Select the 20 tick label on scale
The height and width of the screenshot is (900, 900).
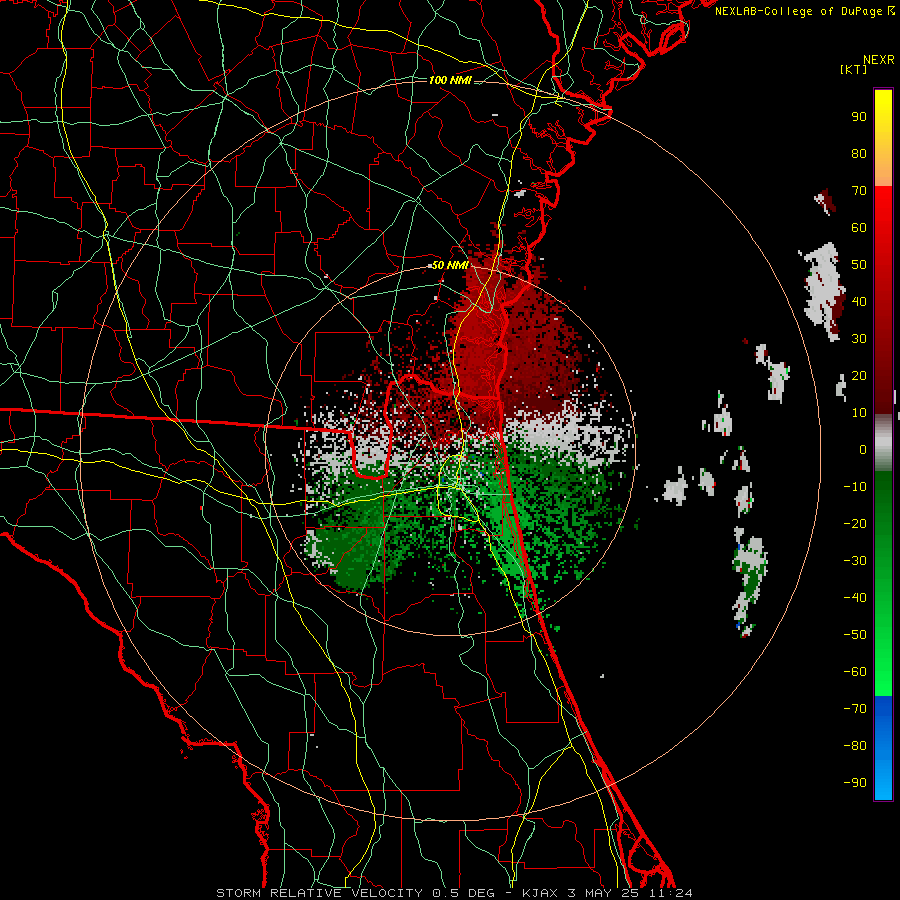tap(859, 376)
